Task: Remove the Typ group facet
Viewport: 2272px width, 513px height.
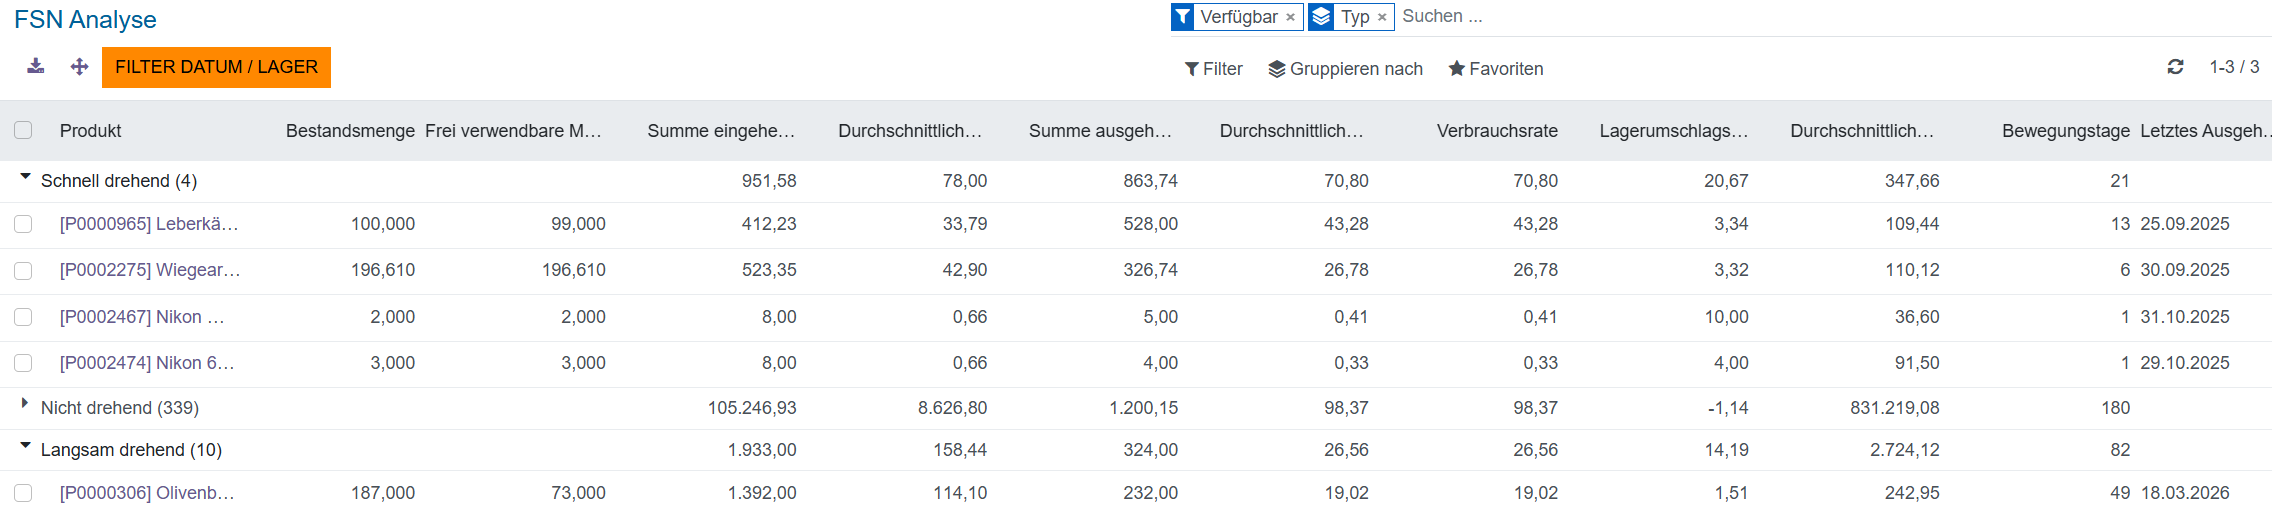Action: 1381,17
